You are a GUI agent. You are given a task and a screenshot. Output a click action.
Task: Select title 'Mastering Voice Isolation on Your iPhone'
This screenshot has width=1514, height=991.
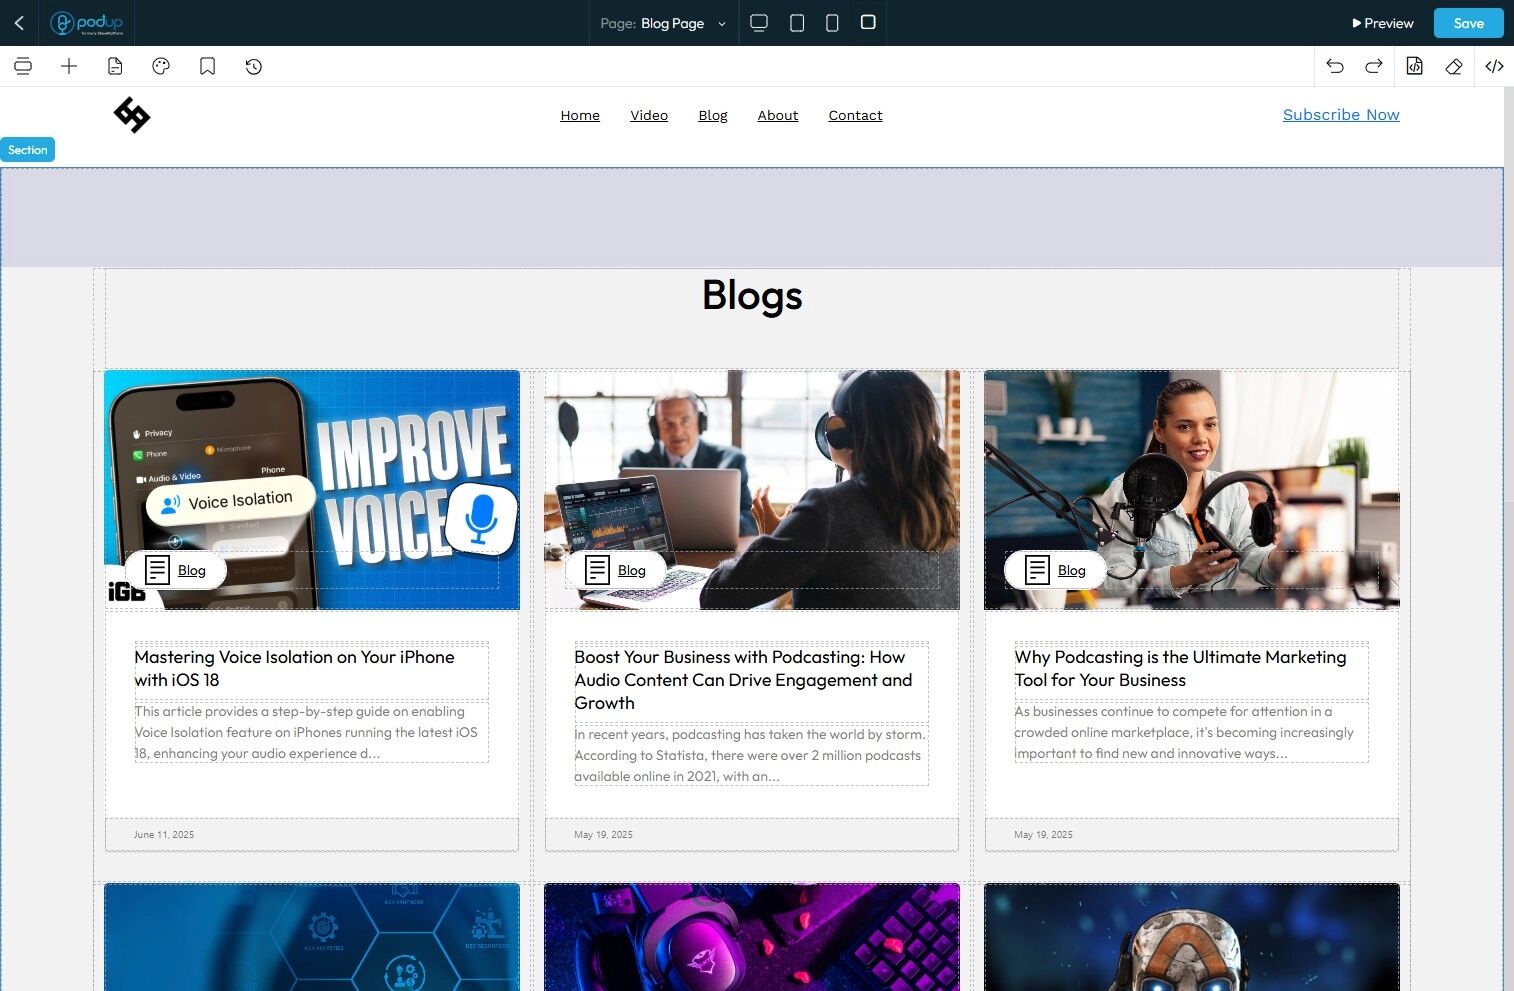(x=312, y=668)
